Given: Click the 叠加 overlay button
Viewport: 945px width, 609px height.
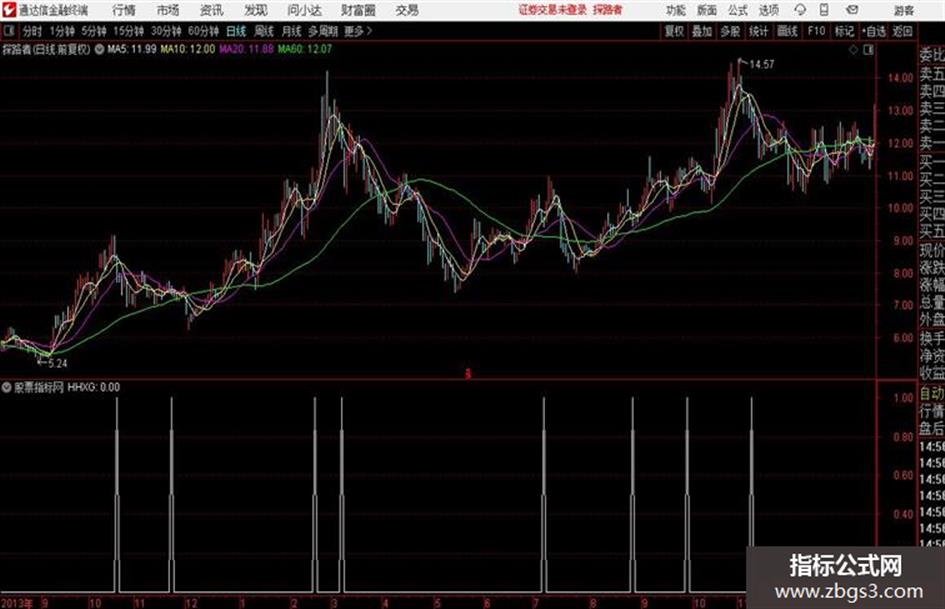Looking at the screenshot, I should (702, 31).
